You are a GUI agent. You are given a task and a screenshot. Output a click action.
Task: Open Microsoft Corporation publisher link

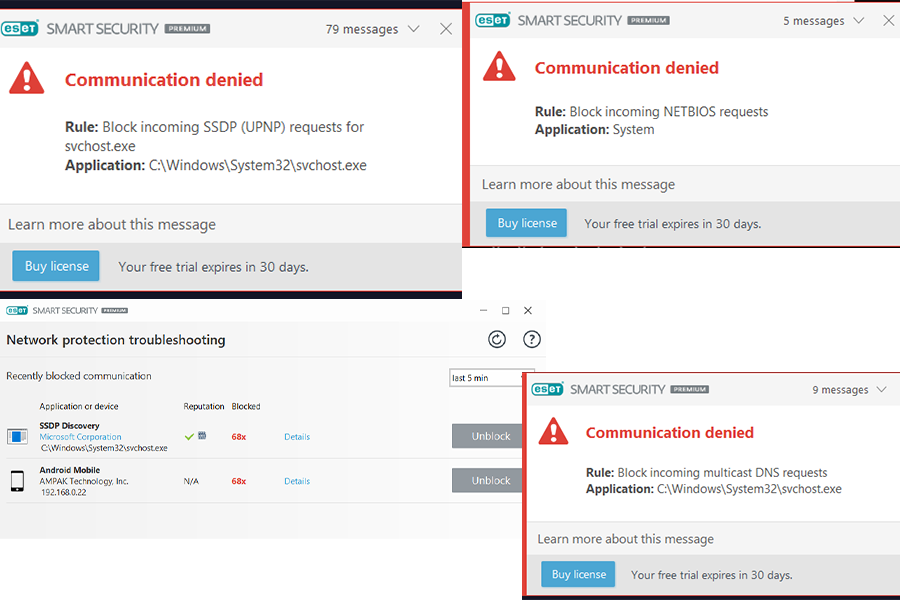pos(80,437)
